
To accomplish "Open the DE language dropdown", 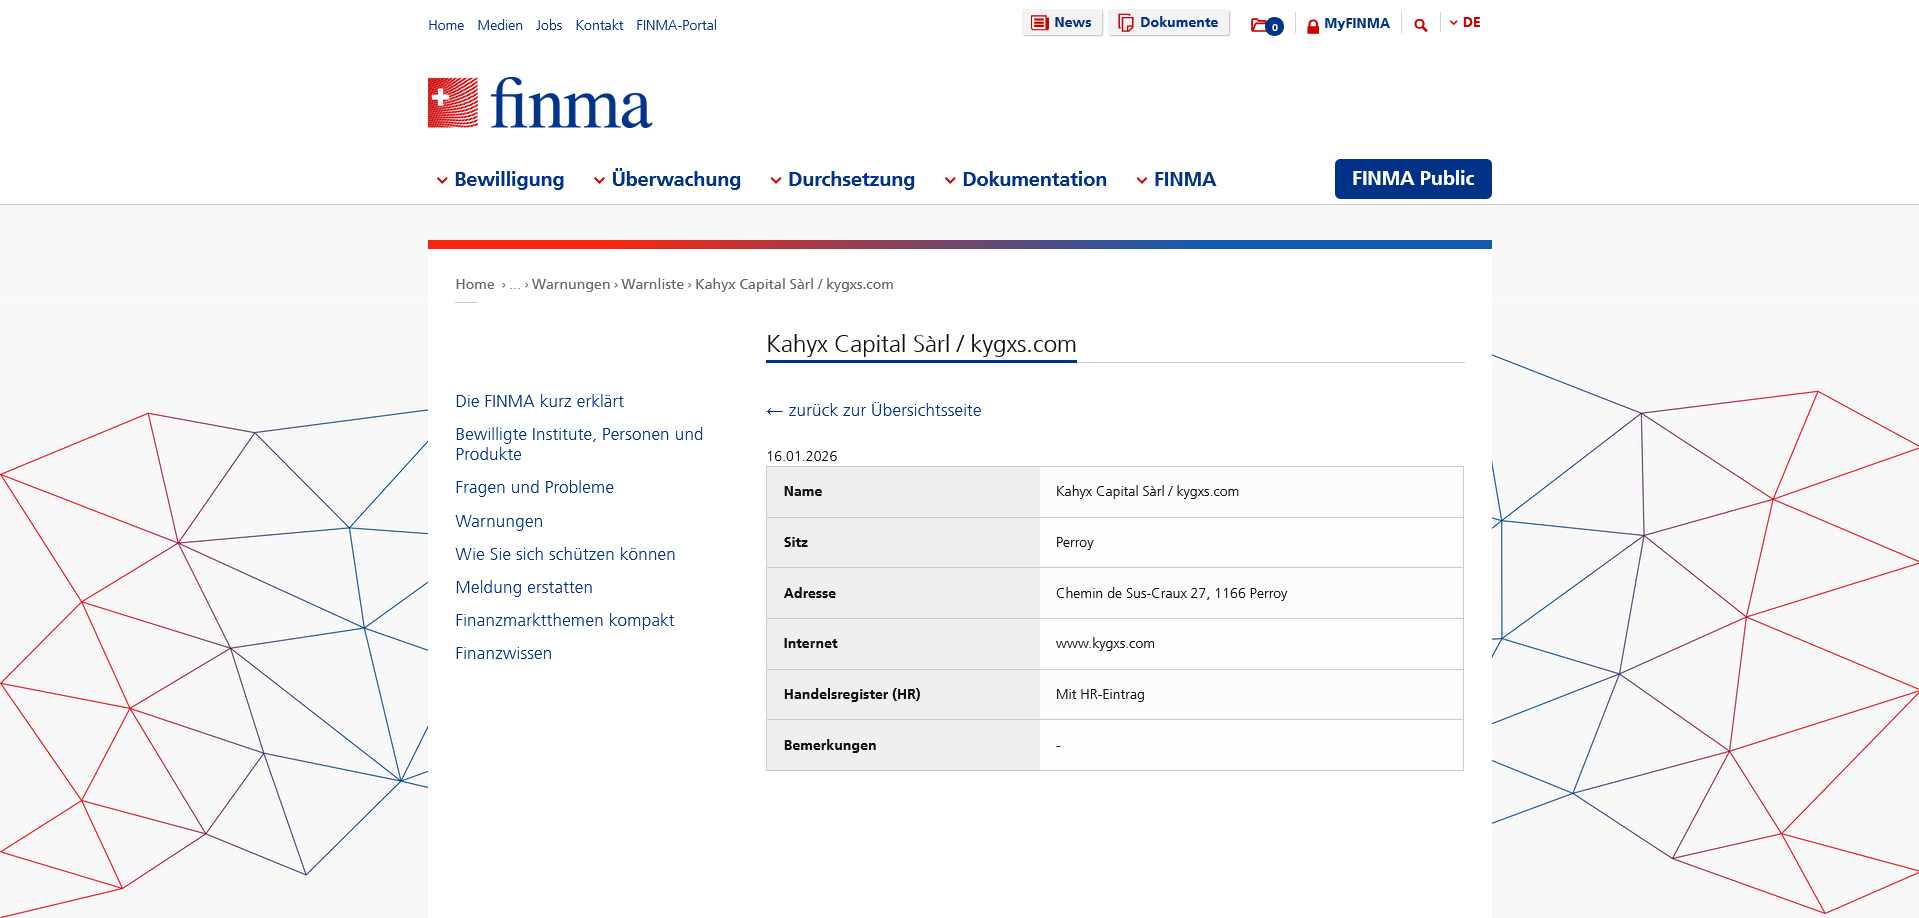I will [x=1465, y=23].
